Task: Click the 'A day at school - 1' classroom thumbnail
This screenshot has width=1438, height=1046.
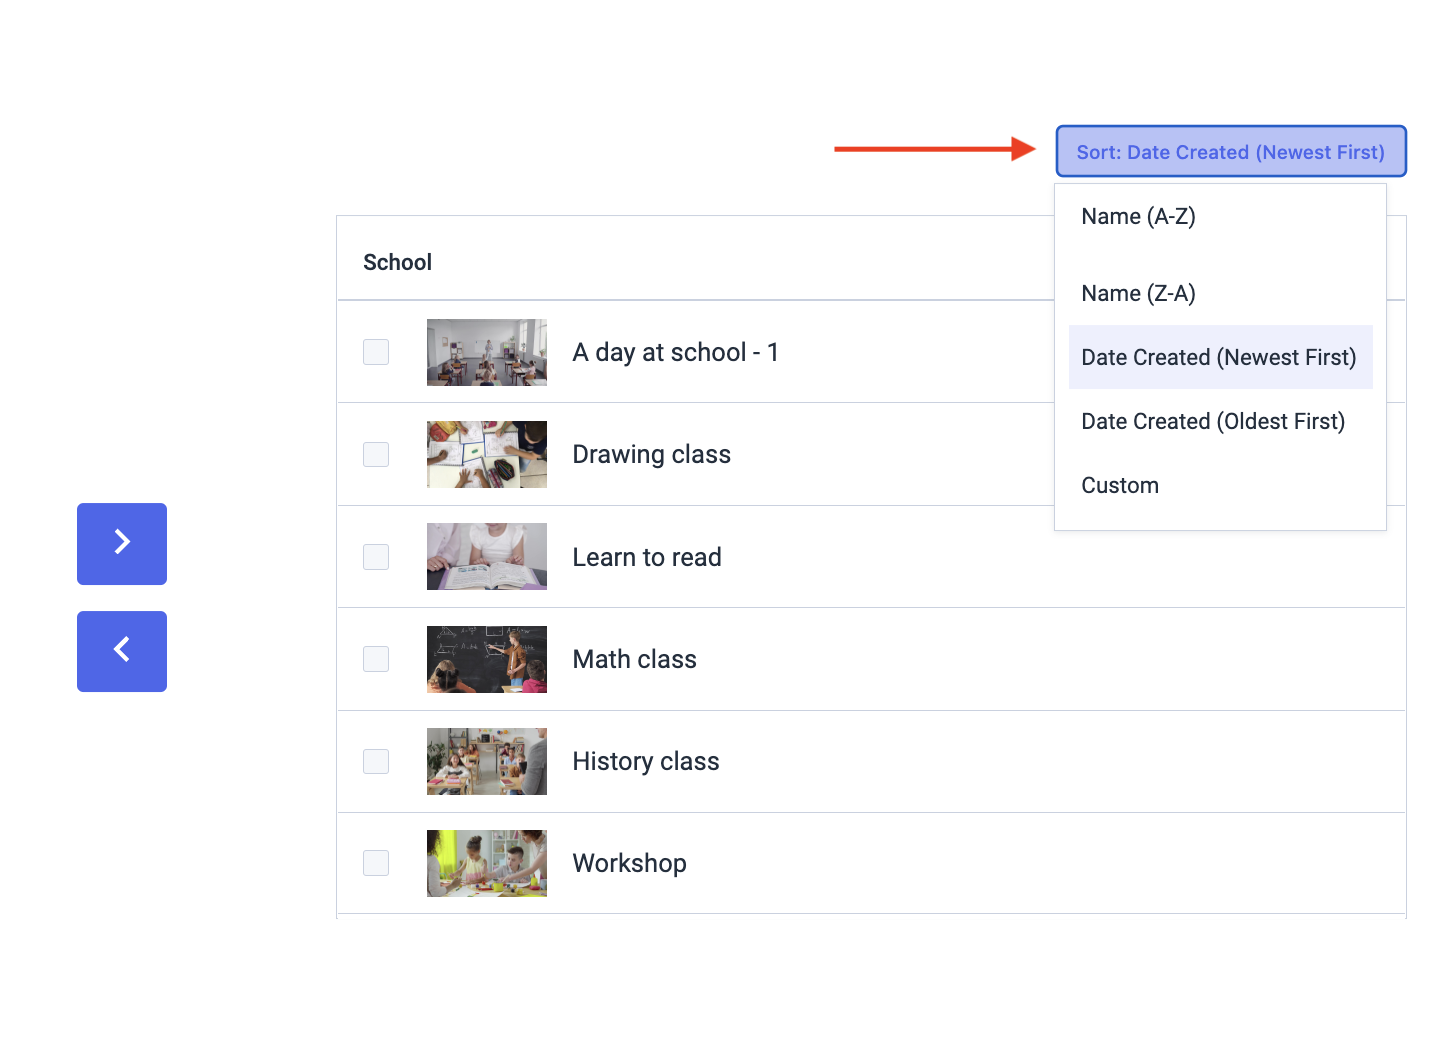Action: coord(486,352)
